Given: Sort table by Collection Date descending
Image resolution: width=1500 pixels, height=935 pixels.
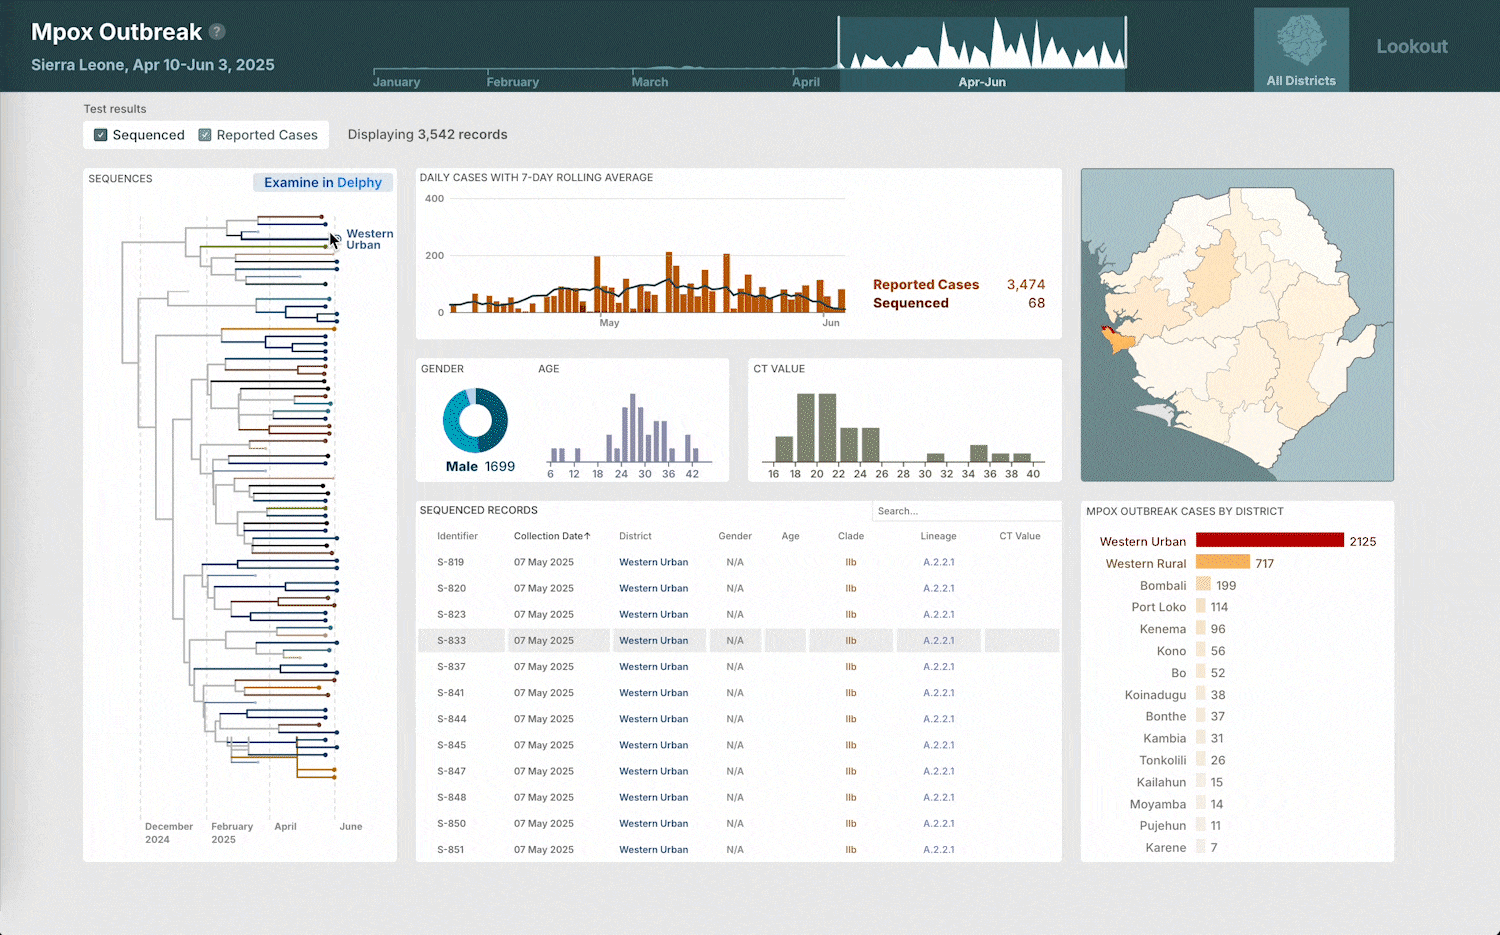Looking at the screenshot, I should (x=551, y=536).
